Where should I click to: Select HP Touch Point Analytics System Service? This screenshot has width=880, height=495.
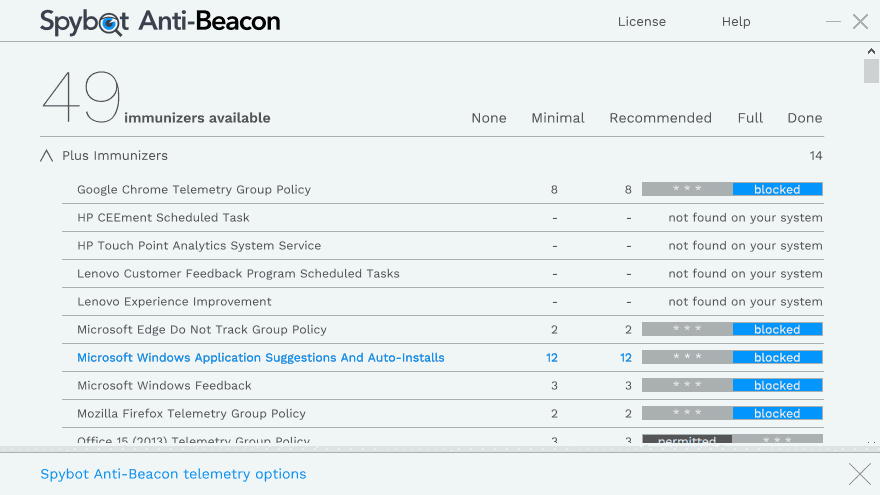pos(199,245)
